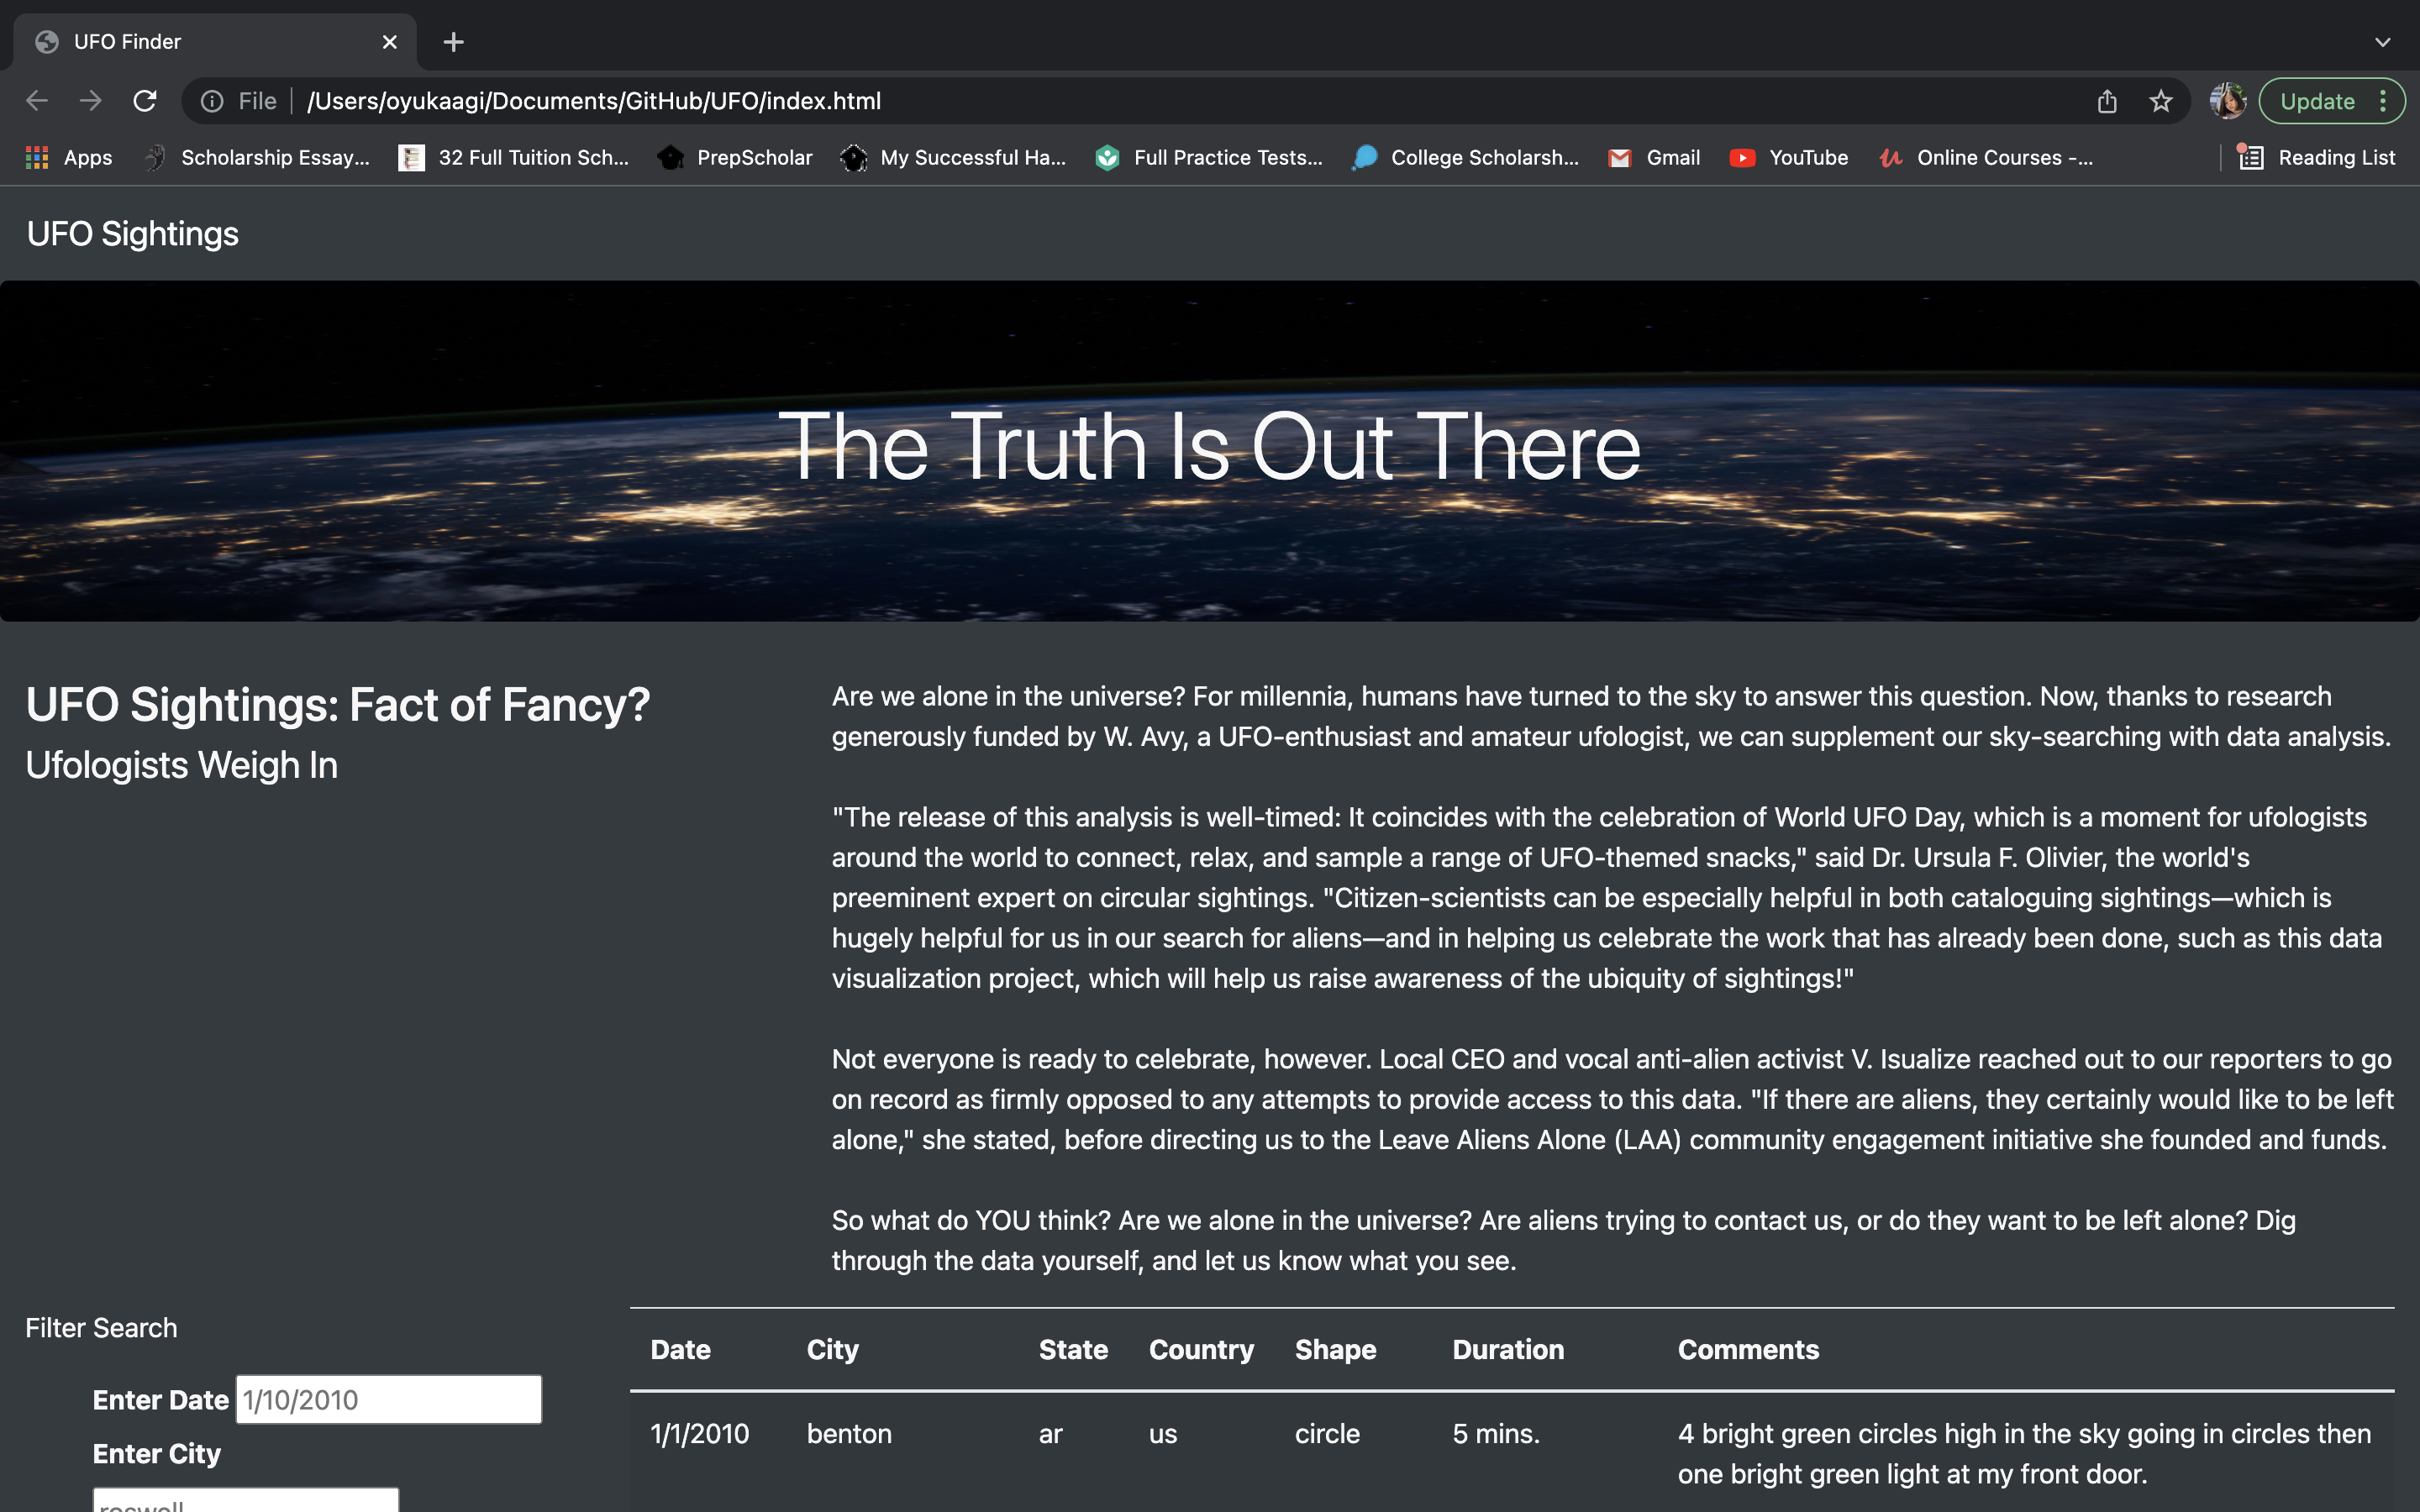Open the Apps grid shortcut in the bookmarks bar
Image resolution: width=2420 pixels, height=1512 pixels.
[69, 157]
